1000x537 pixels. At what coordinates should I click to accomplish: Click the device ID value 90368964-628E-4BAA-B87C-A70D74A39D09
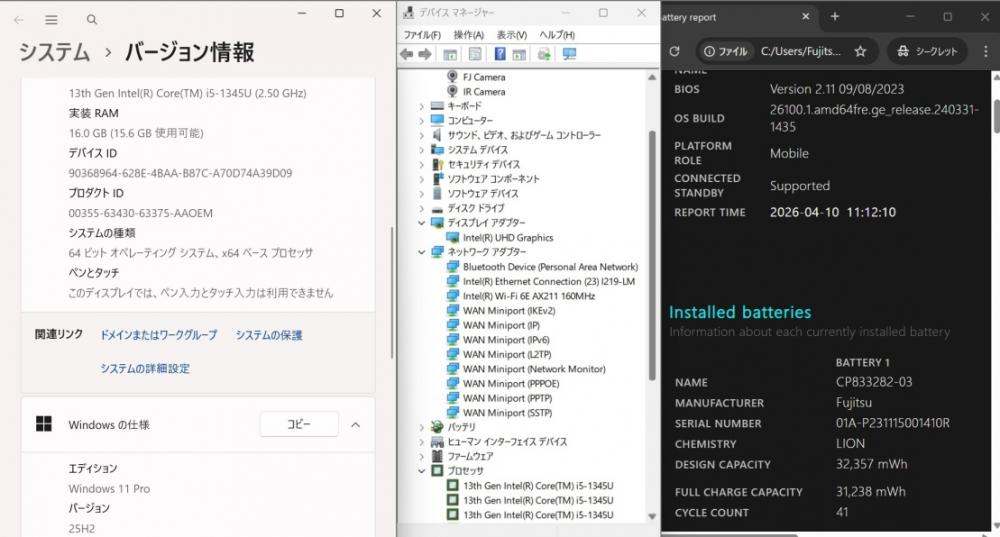[x=180, y=173]
